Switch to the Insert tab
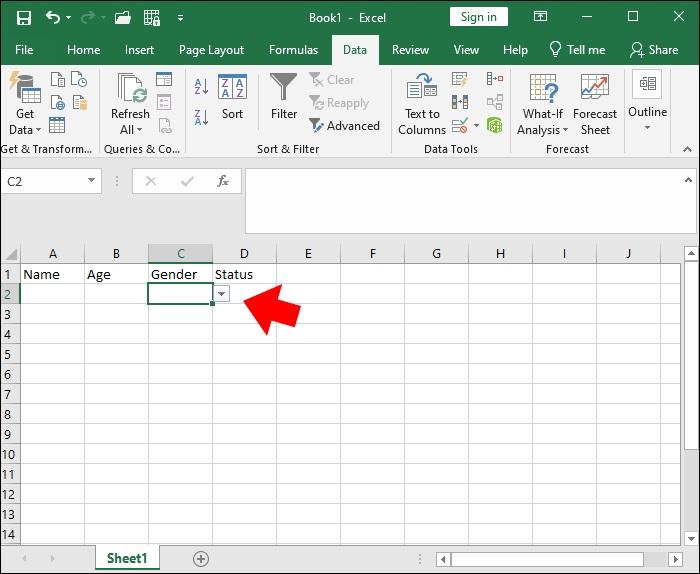This screenshot has width=700, height=574. pyautogui.click(x=139, y=50)
